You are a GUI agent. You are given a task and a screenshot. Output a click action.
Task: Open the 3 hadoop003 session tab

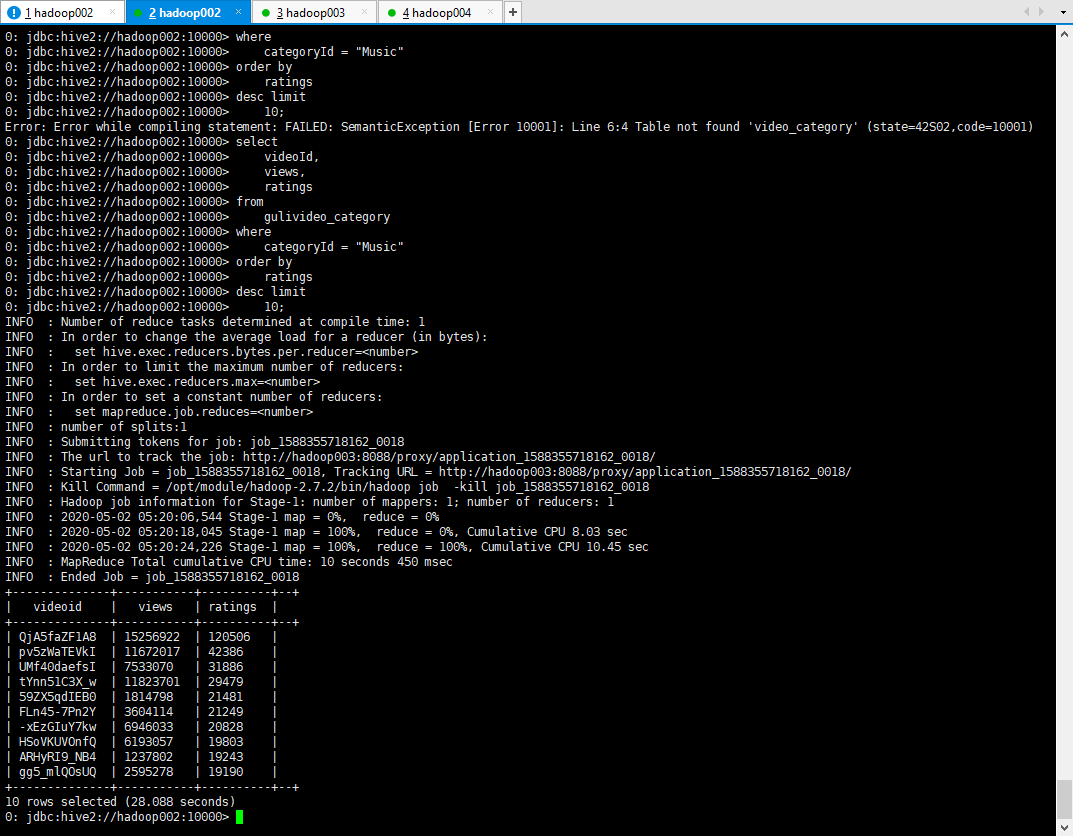tap(313, 12)
